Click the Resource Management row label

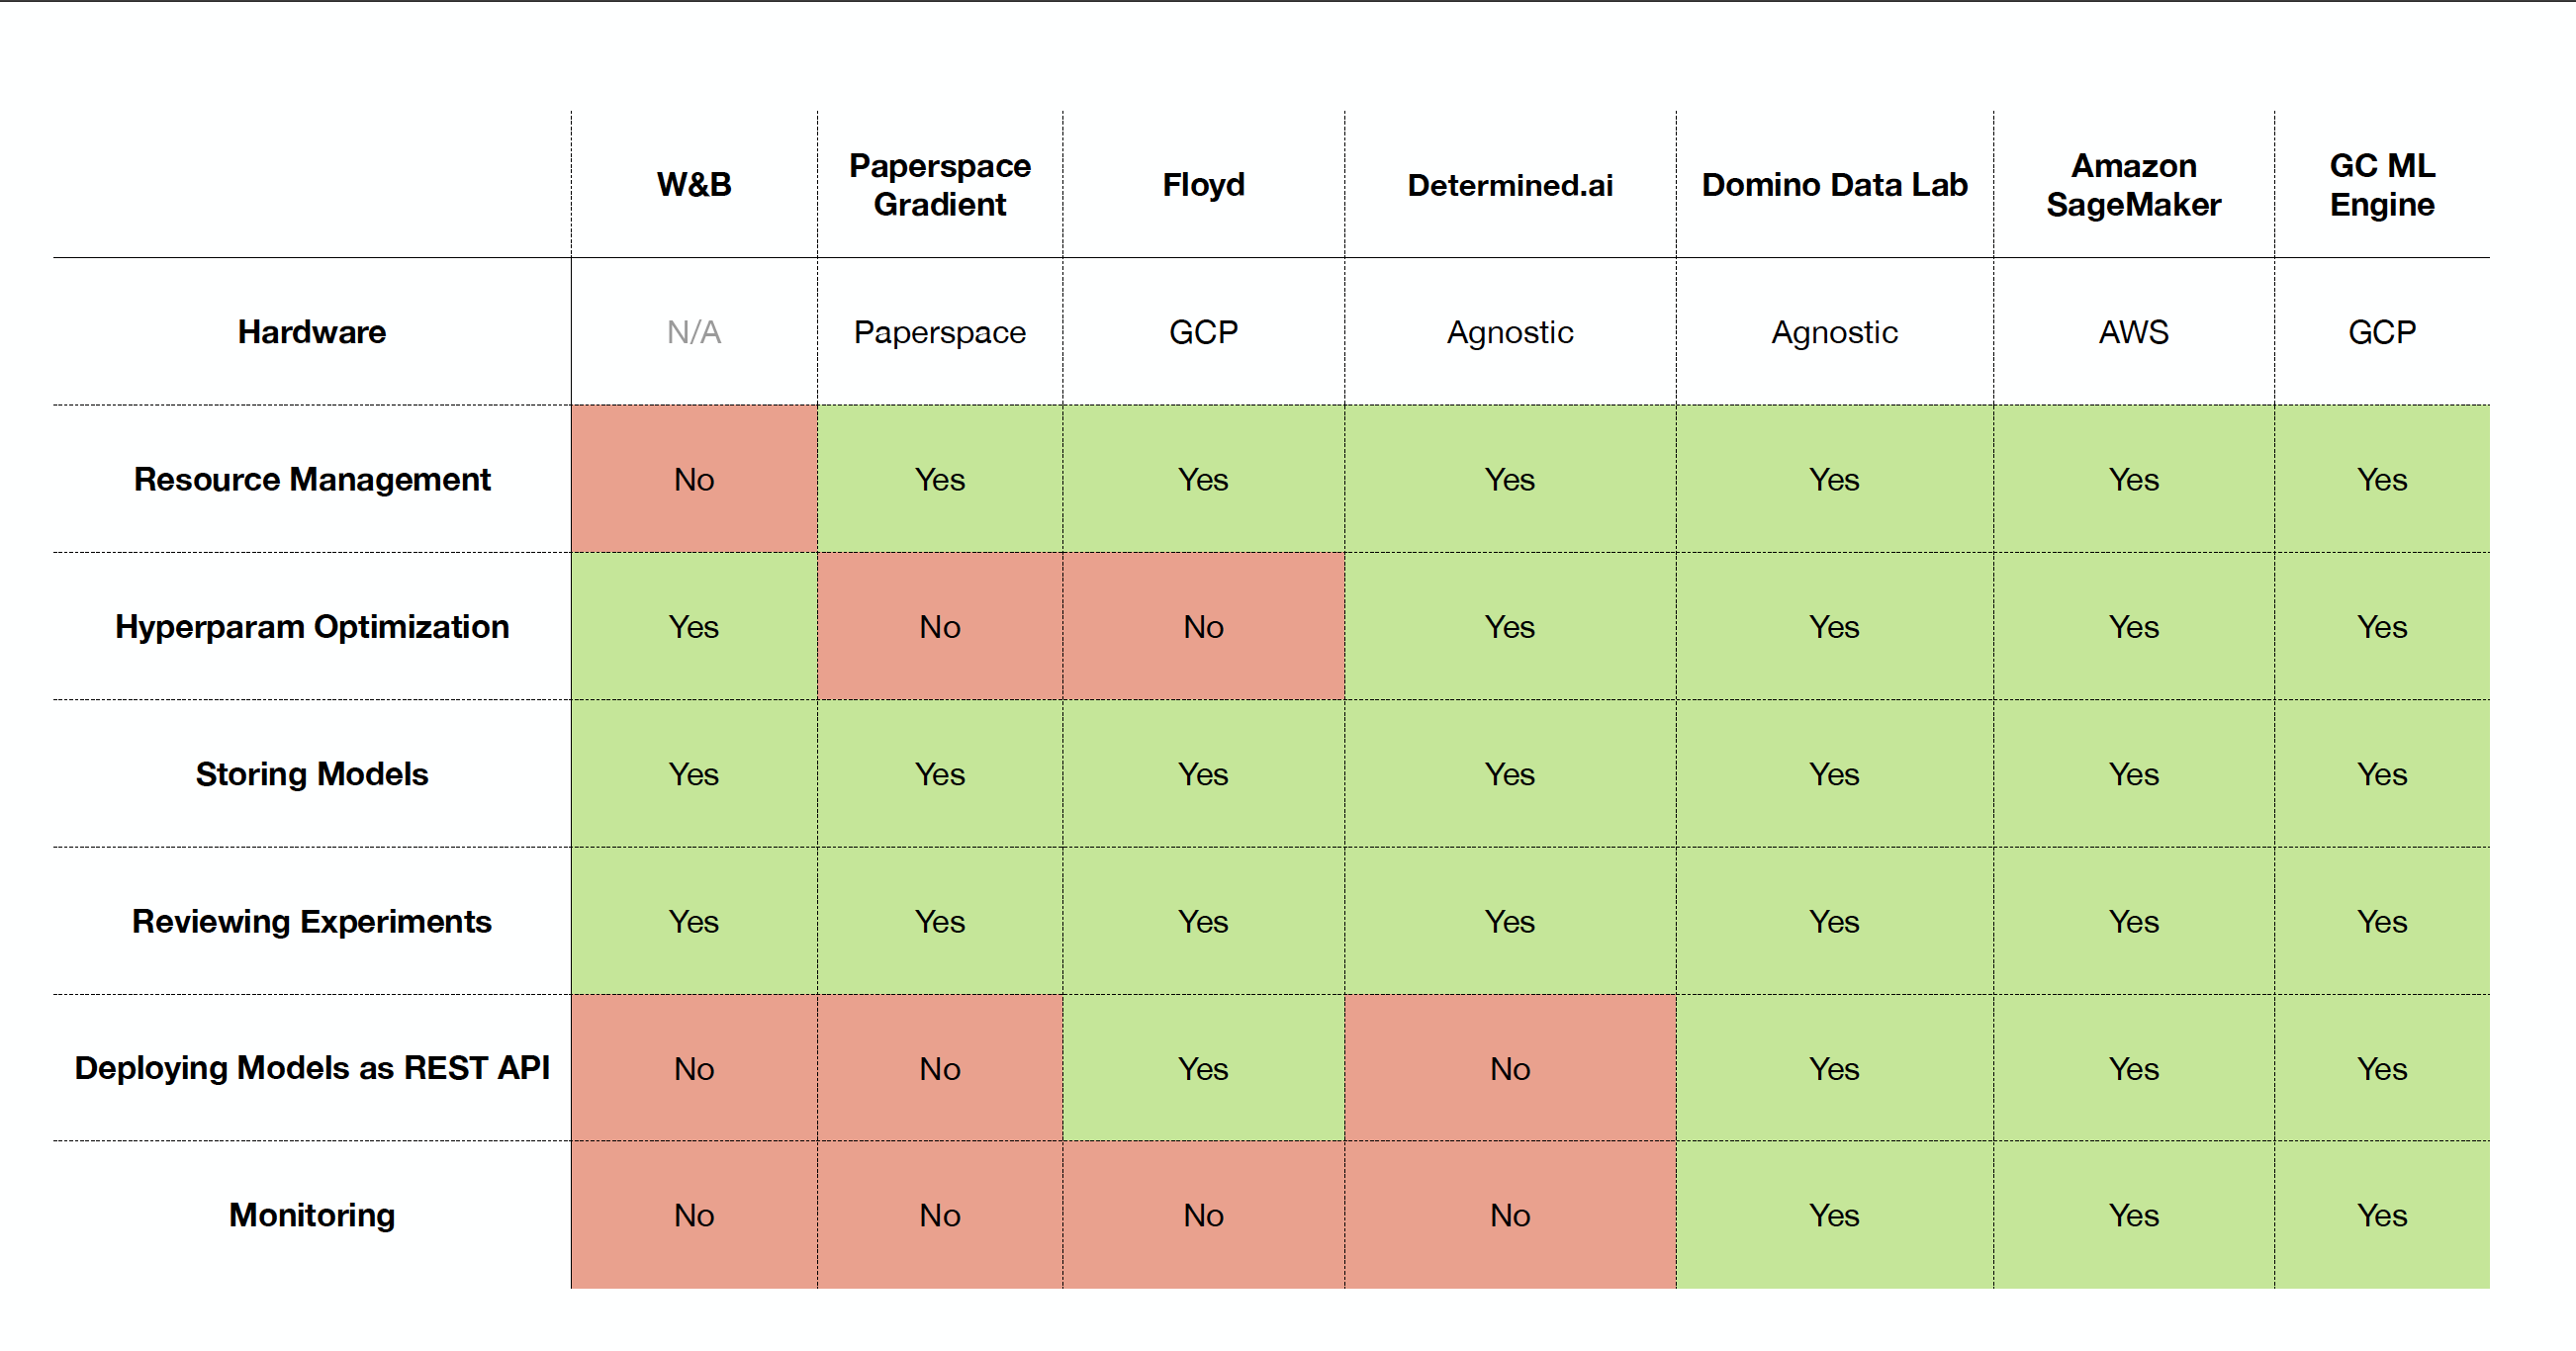pos(312,479)
